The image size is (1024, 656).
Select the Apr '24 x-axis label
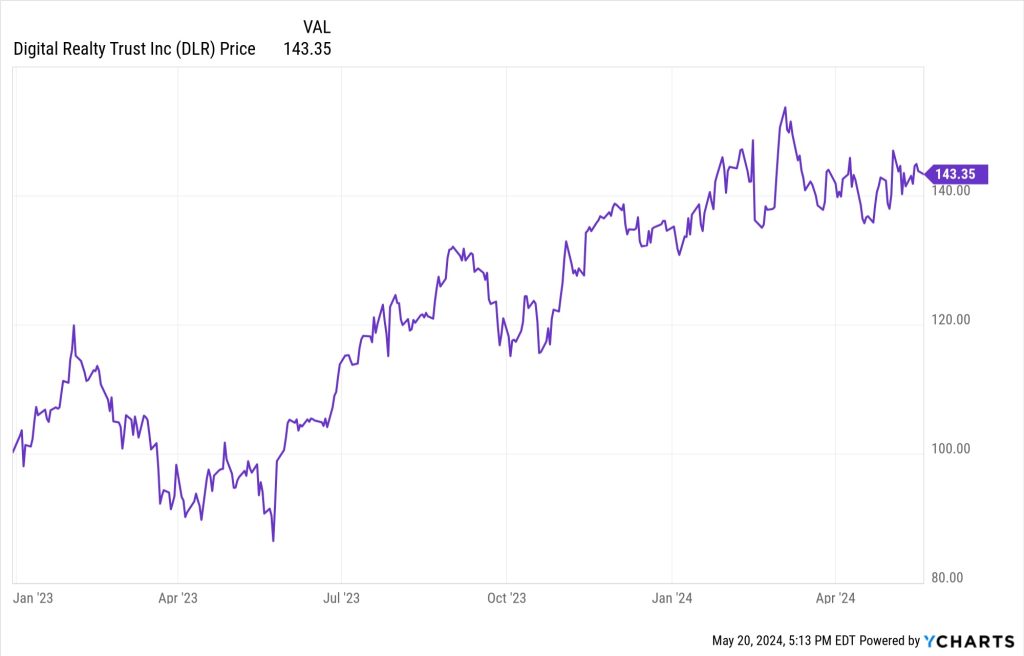point(835,598)
